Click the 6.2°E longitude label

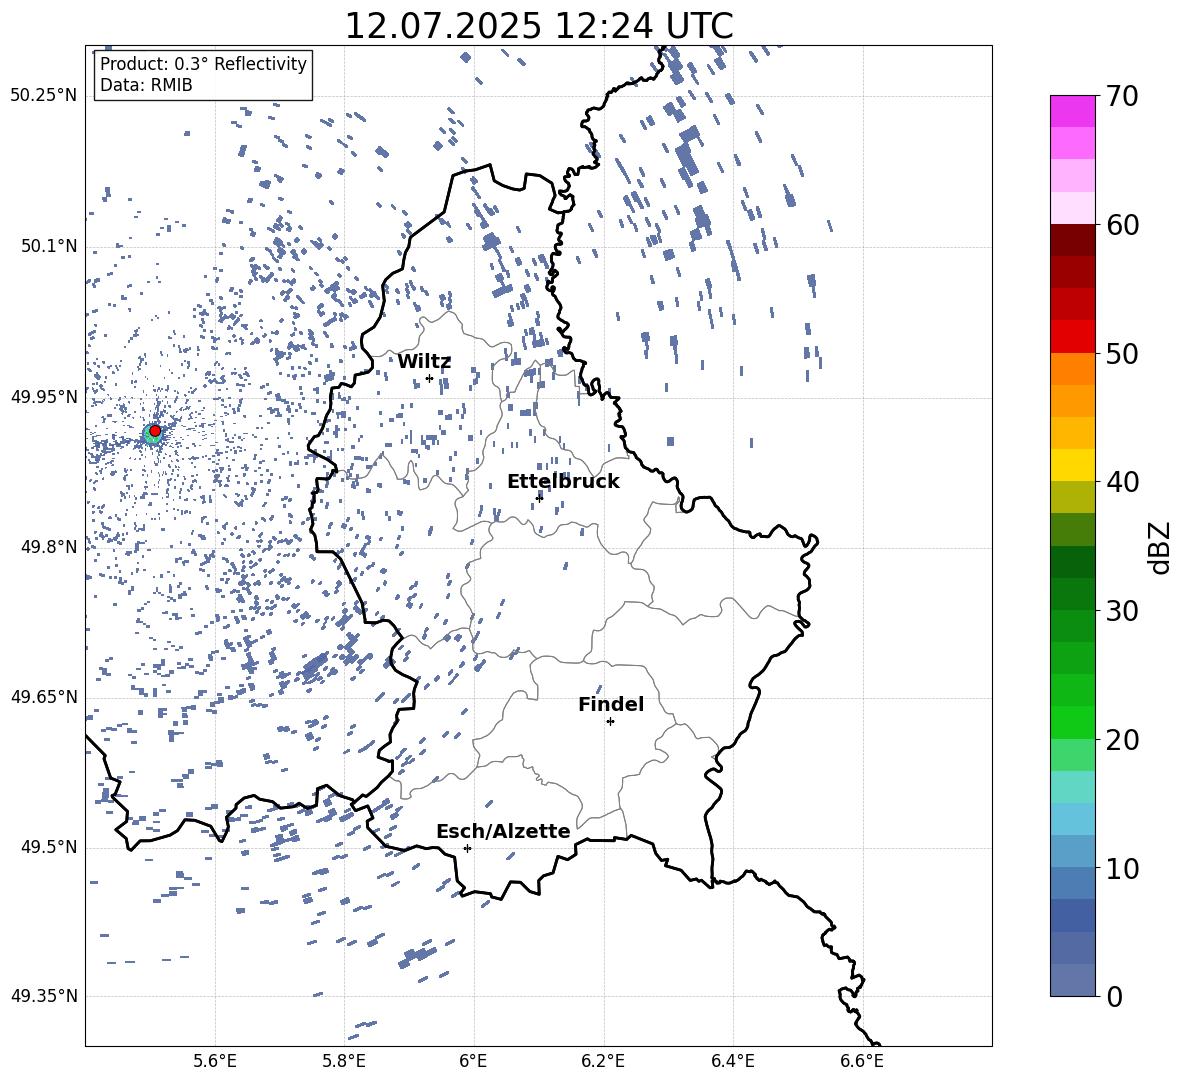(603, 1061)
